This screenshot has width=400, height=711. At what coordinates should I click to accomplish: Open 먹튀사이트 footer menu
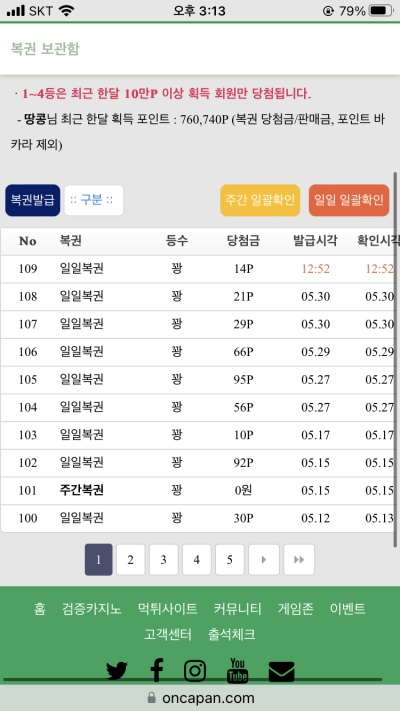coord(167,609)
